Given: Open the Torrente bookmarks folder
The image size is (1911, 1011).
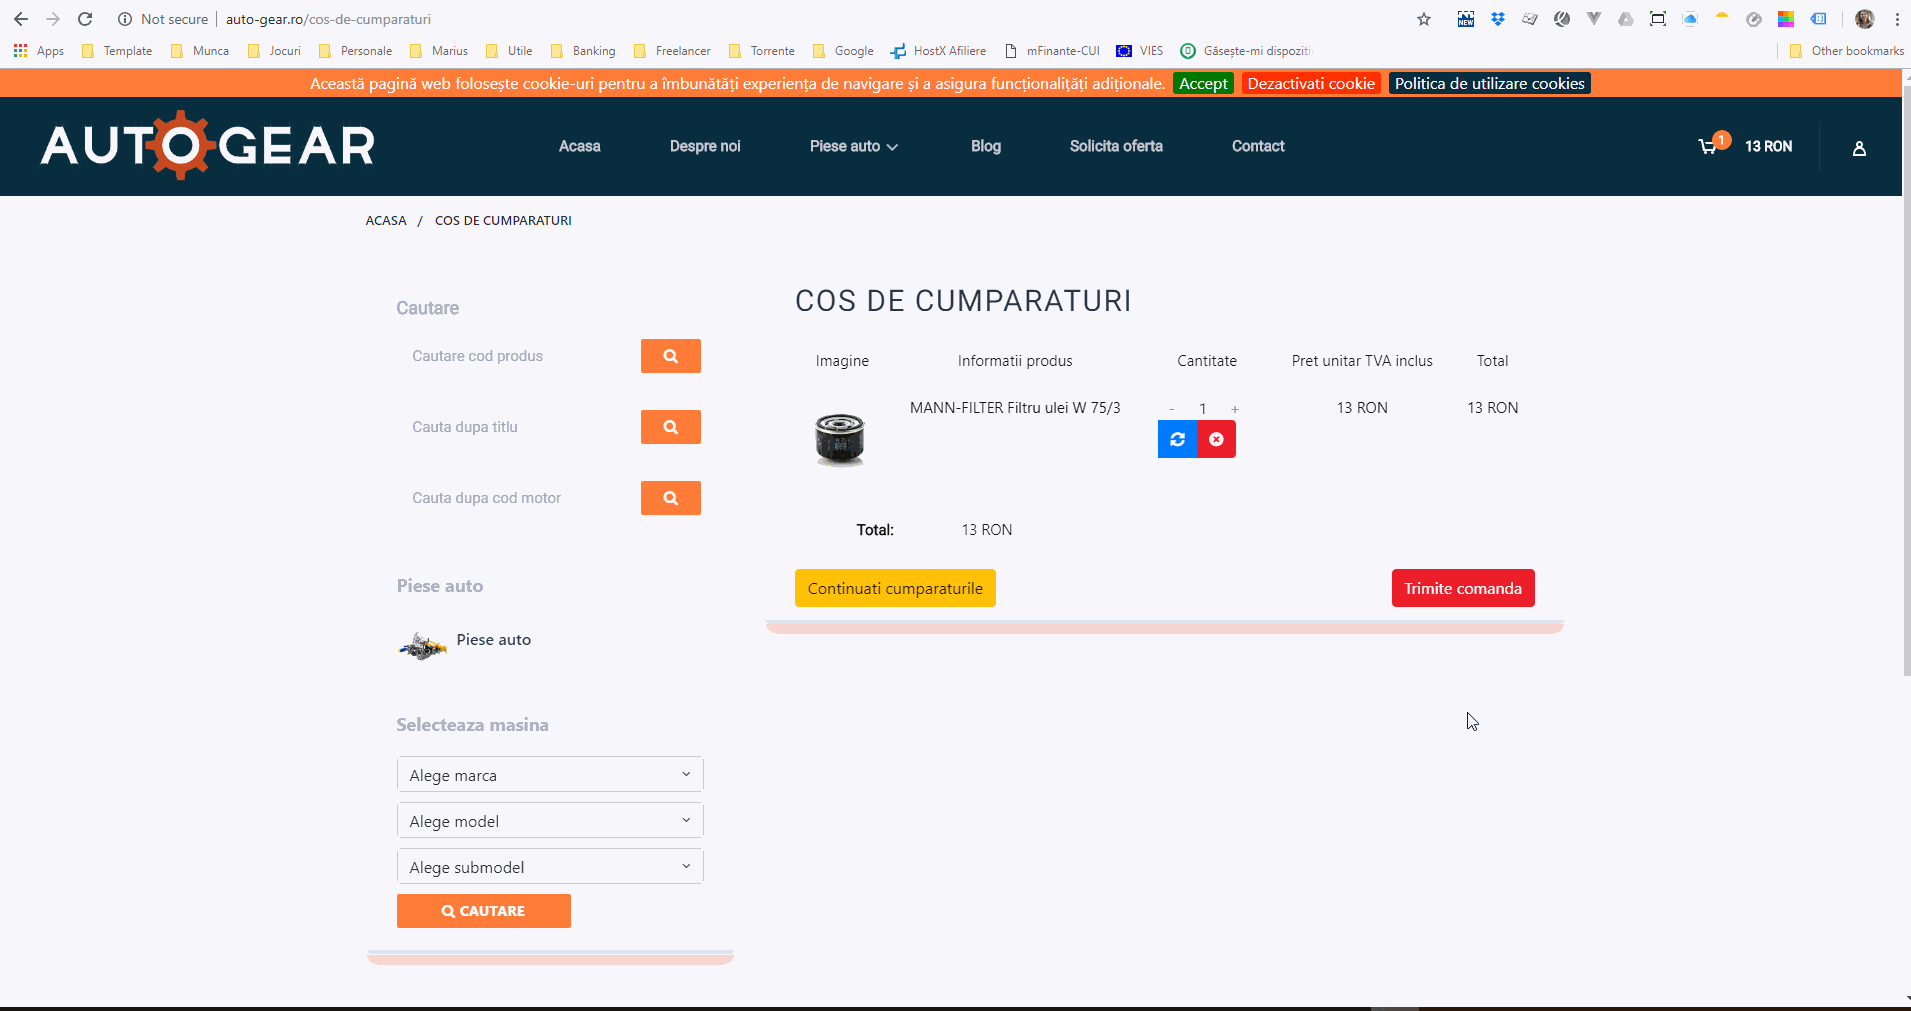Looking at the screenshot, I should click(762, 51).
